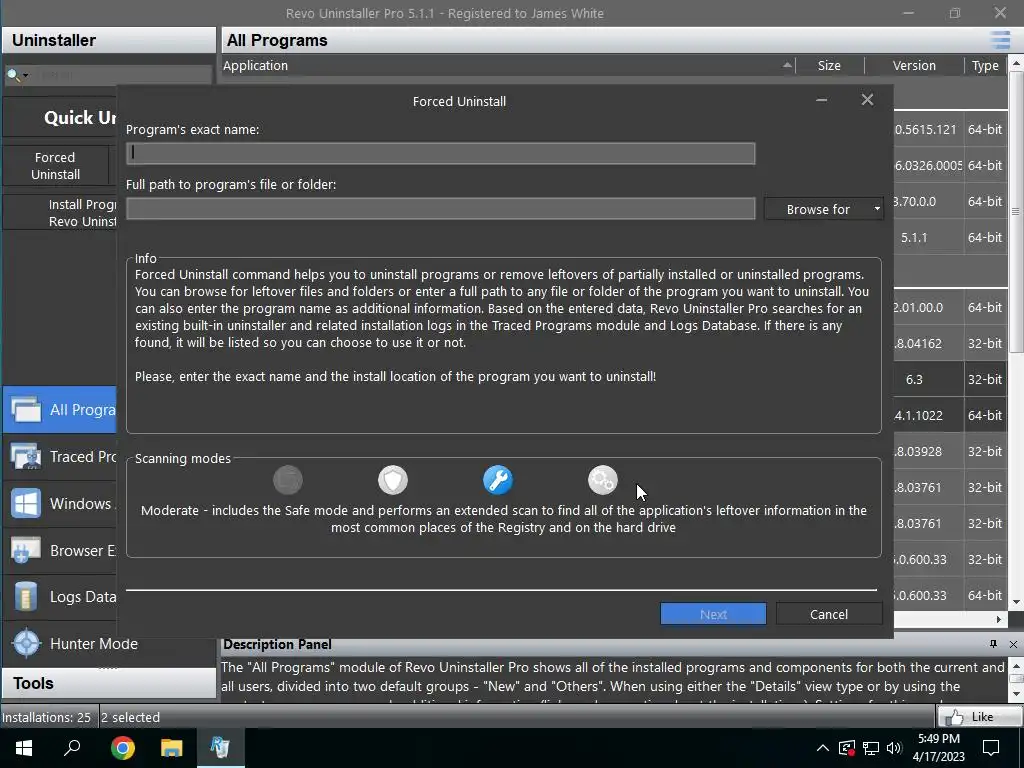Click the Windows Apps logo icon
The width and height of the screenshot is (1024, 768).
coord(26,504)
